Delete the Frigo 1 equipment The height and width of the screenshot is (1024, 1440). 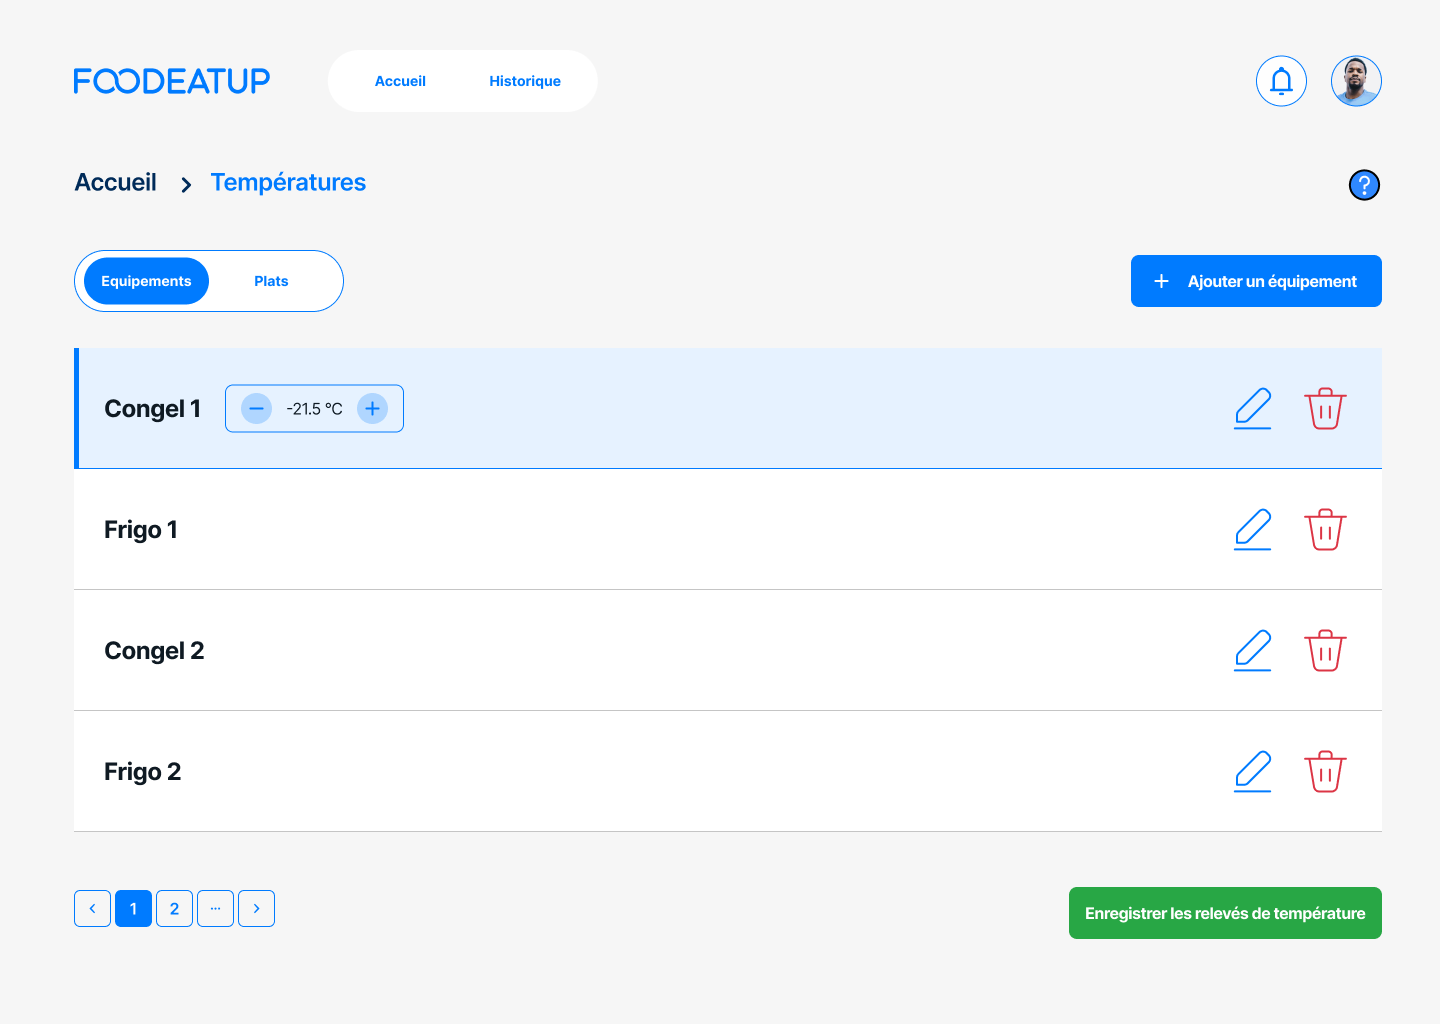(x=1325, y=530)
